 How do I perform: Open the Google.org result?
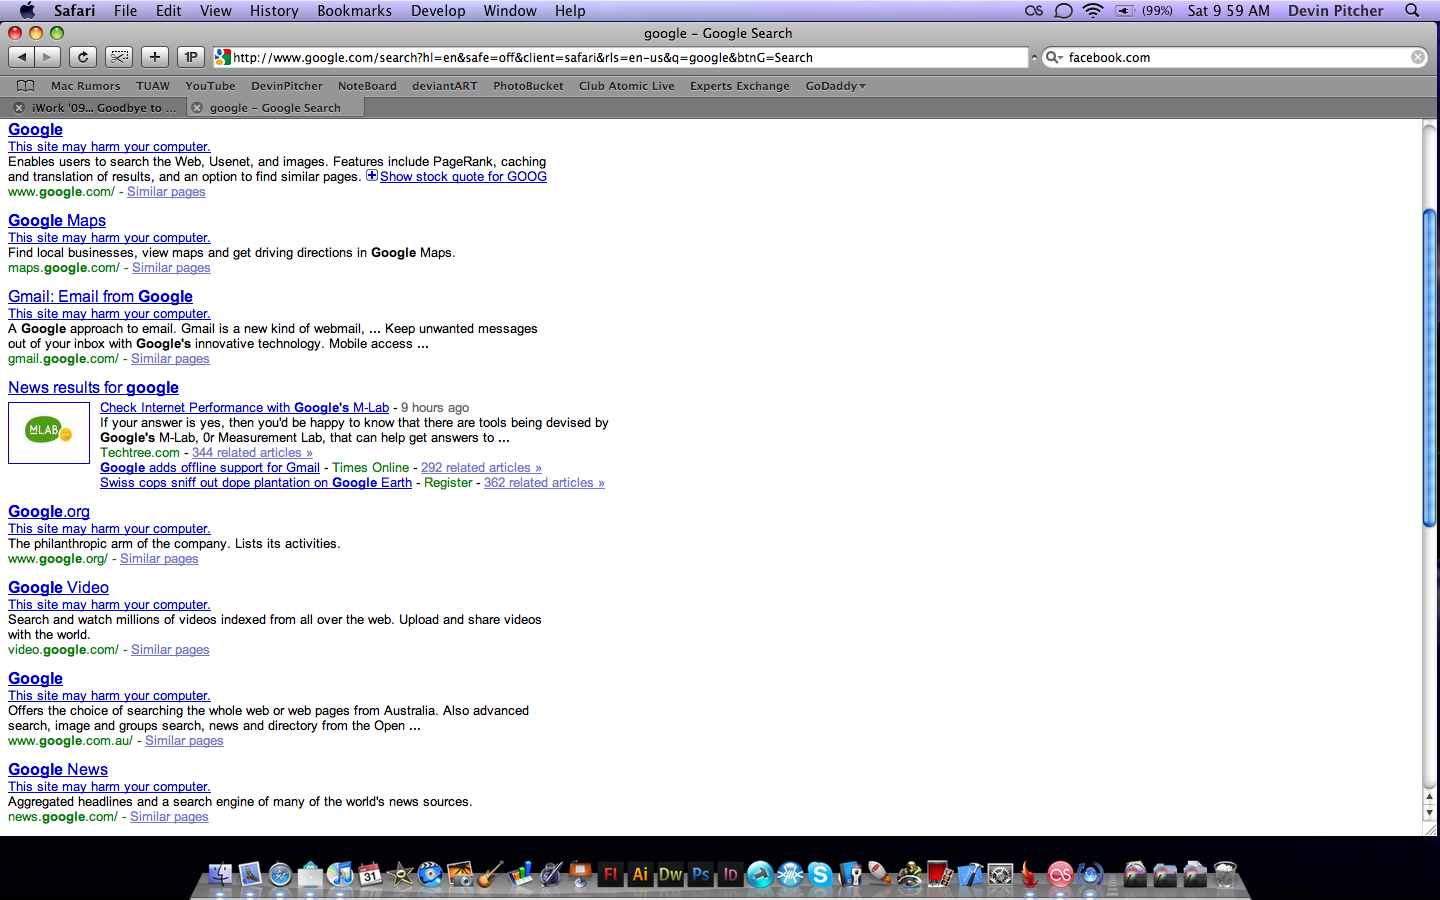pos(49,511)
